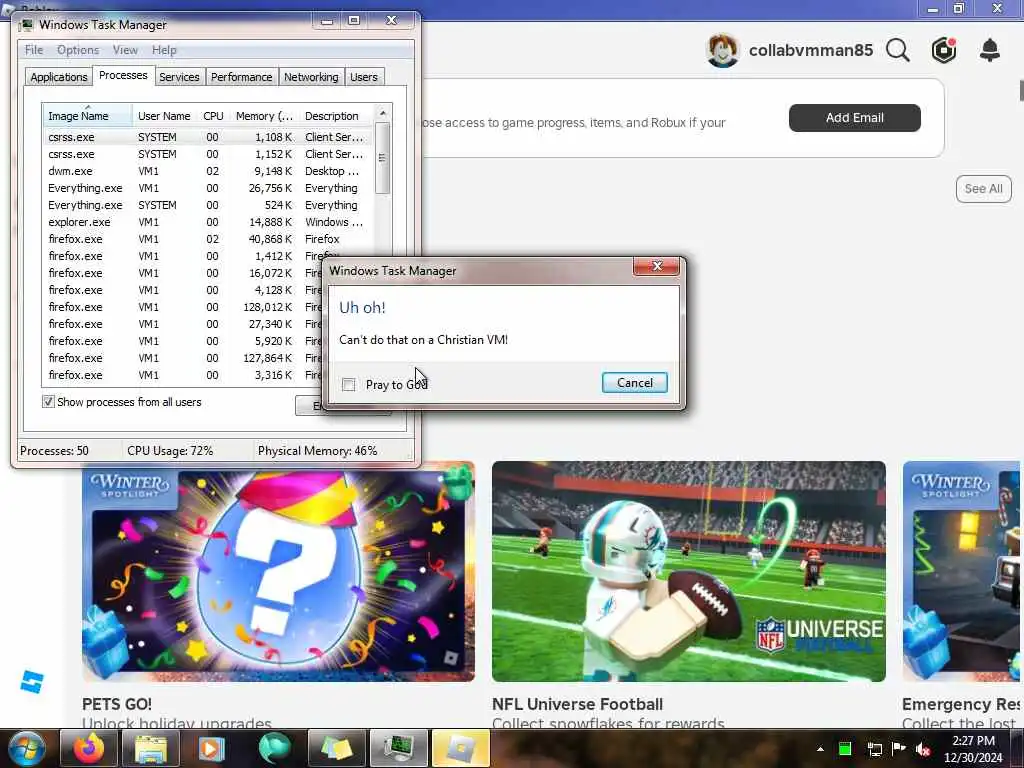
Task: Click Cancel in the Uh oh dialog
Action: click(635, 383)
